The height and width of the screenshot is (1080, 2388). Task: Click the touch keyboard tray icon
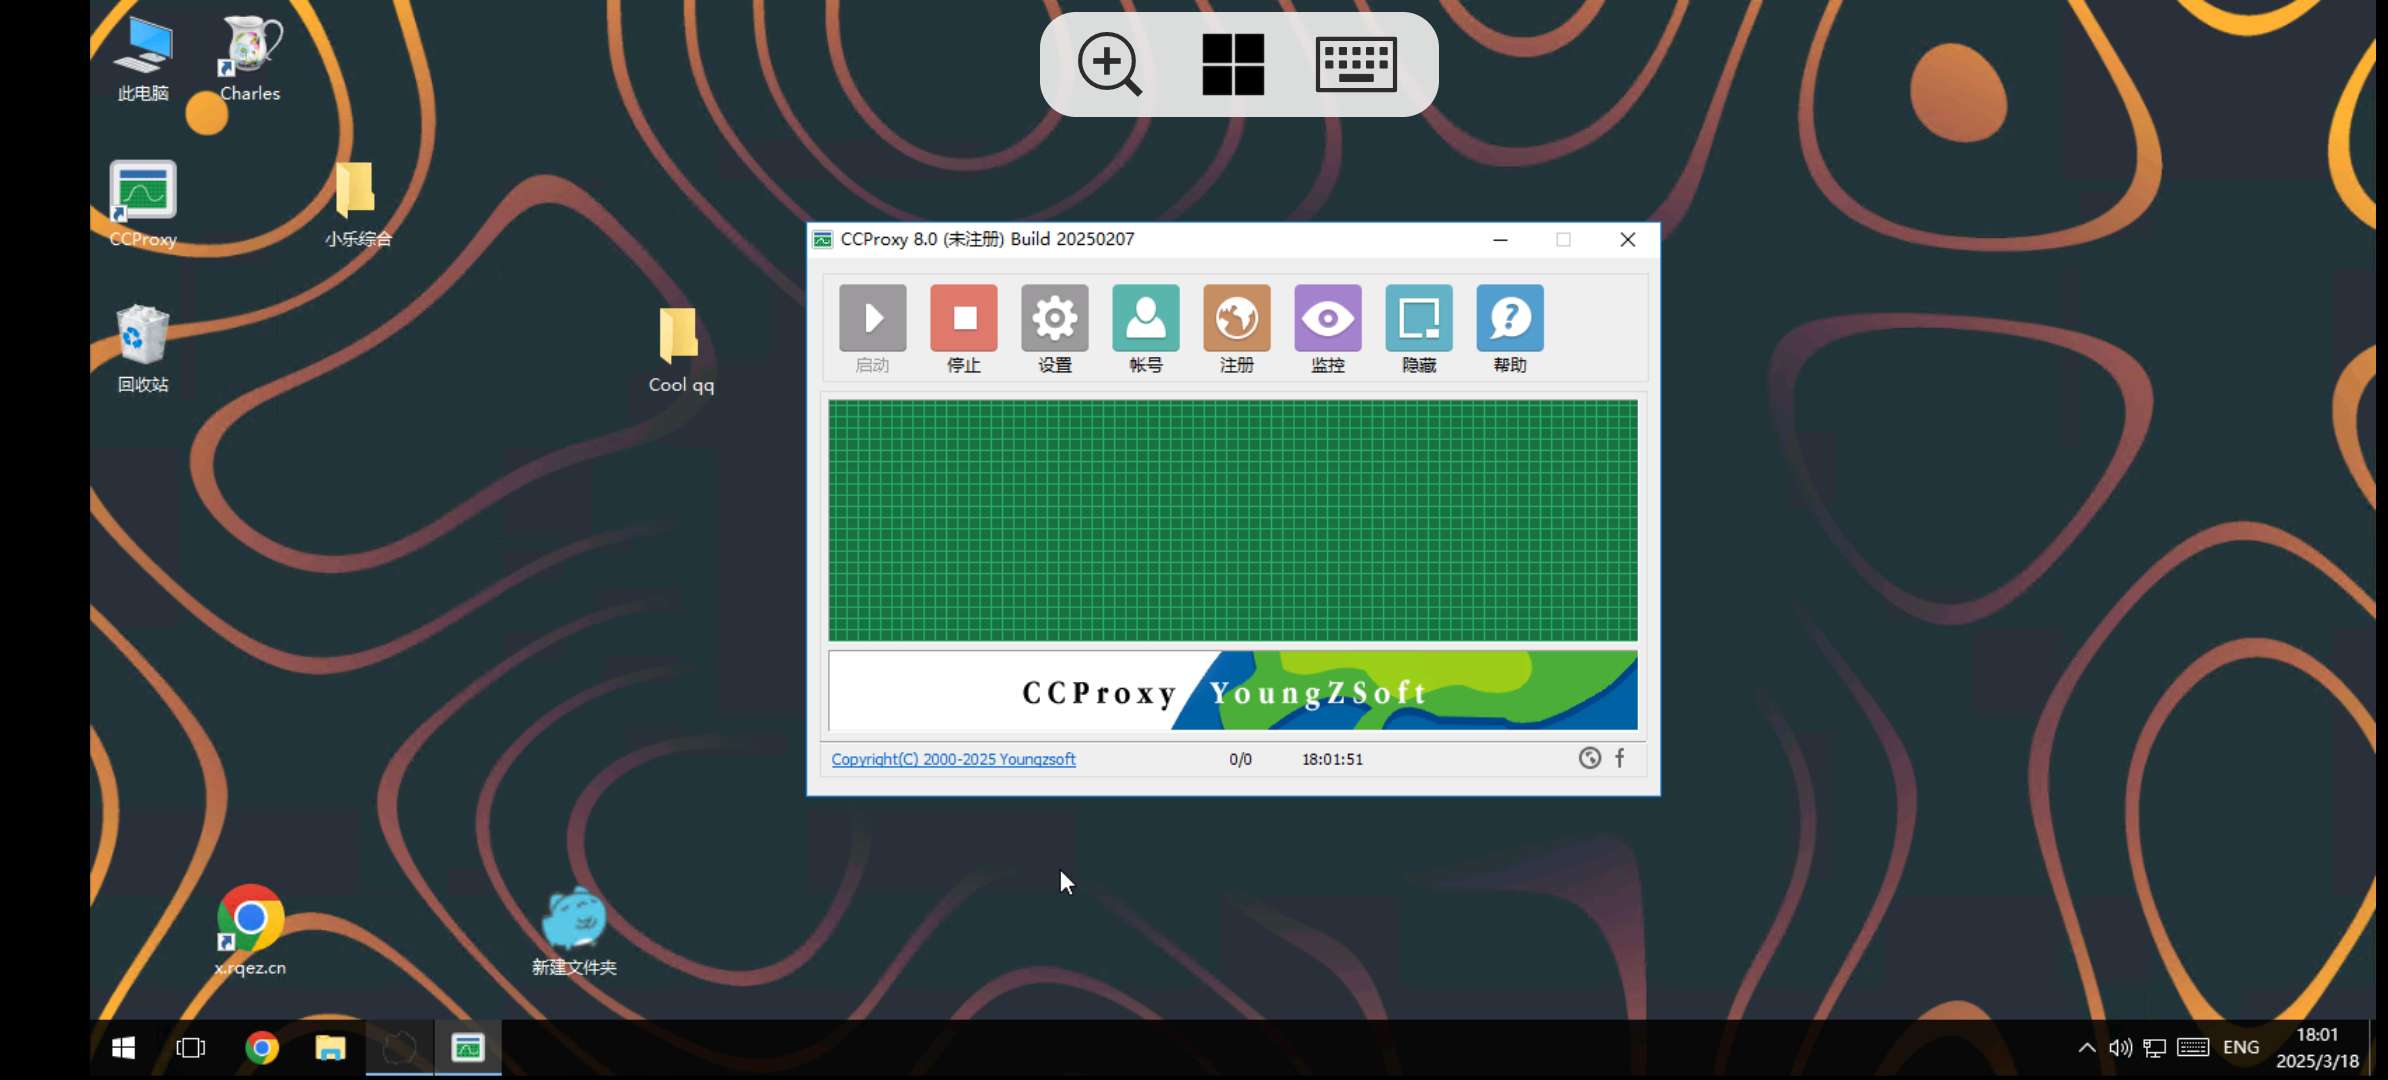(x=2193, y=1047)
